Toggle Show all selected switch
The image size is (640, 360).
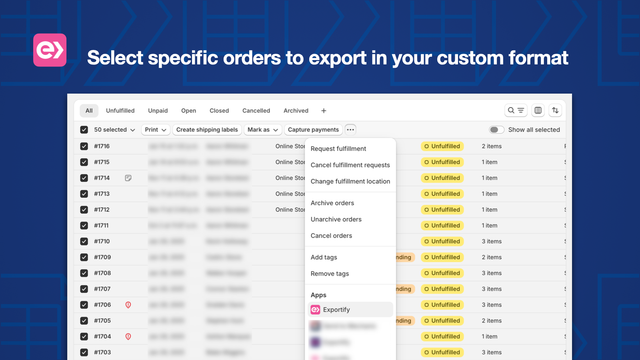click(496, 130)
